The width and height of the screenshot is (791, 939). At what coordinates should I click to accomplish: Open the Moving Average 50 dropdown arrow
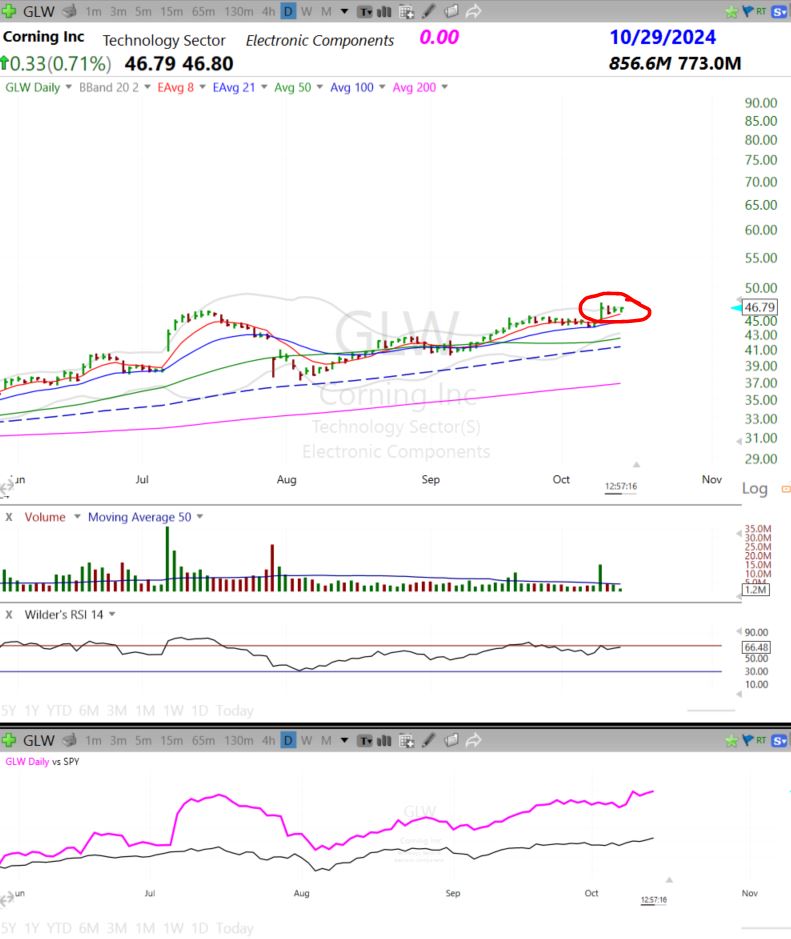coord(200,517)
